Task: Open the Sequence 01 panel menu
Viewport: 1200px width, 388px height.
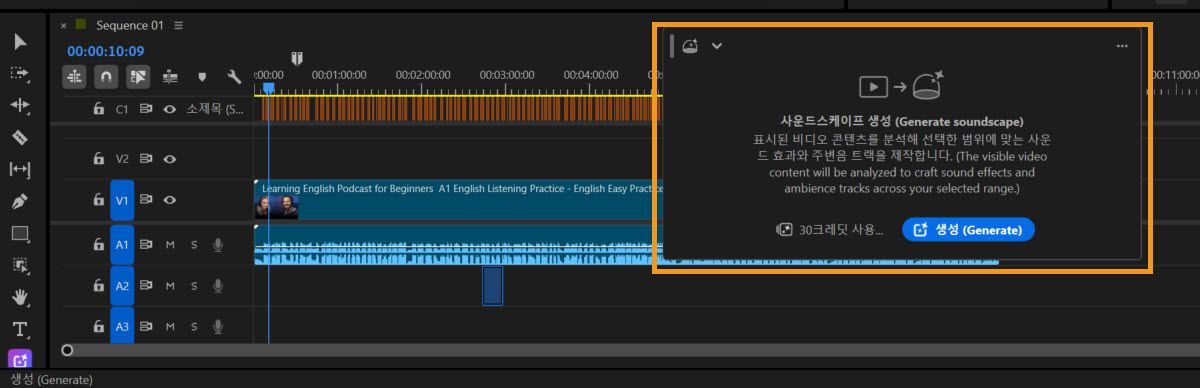Action: click(x=178, y=25)
